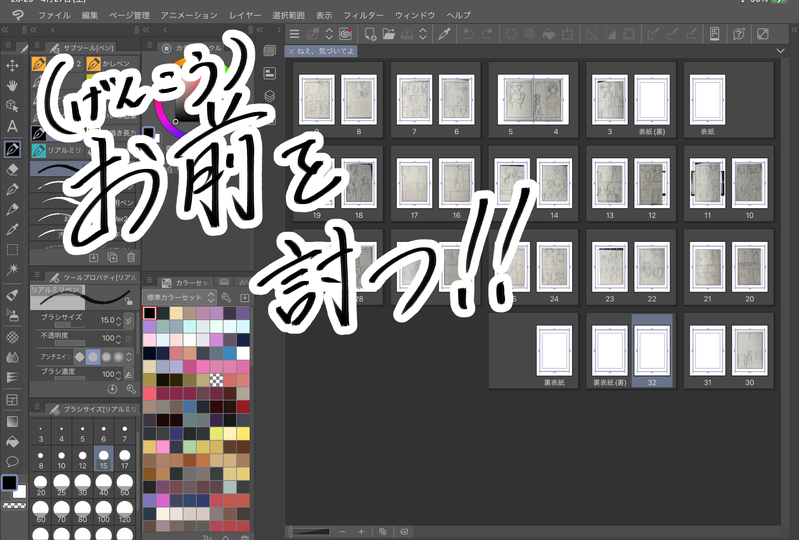Open a file via folder icon
Image resolution: width=799 pixels, height=540 pixels.
point(389,34)
